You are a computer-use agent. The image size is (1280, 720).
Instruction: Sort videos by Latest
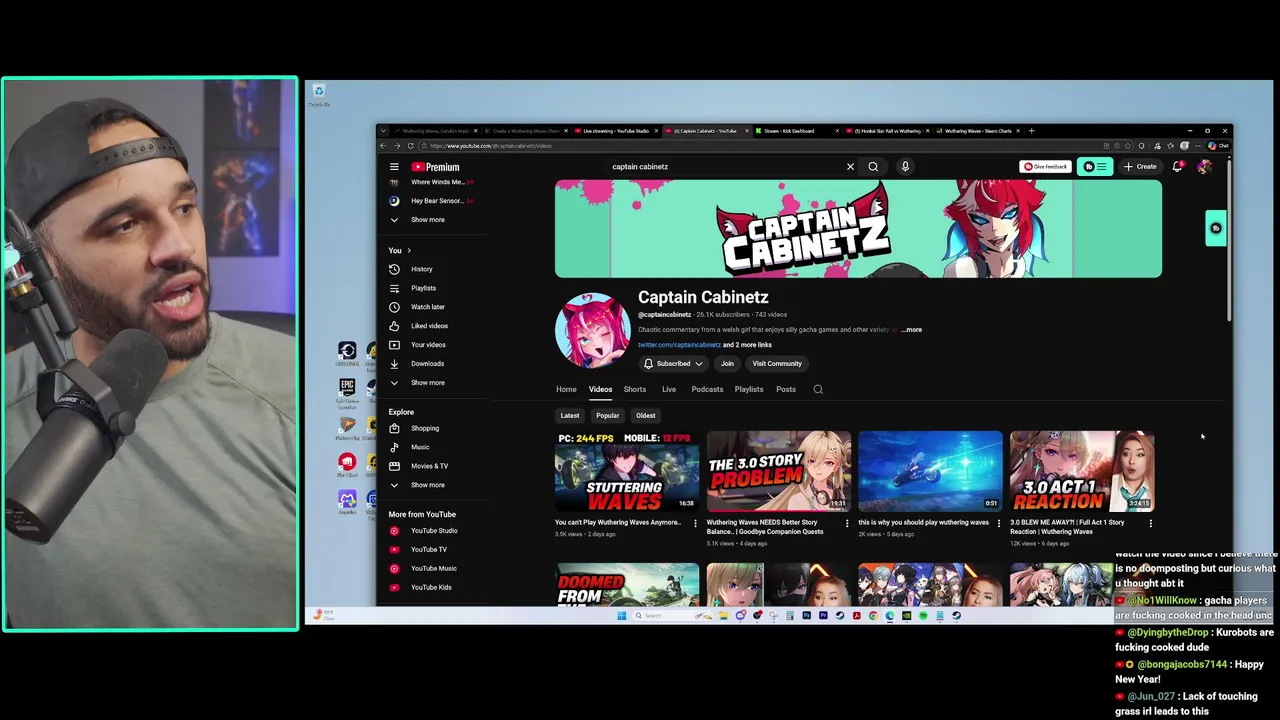point(570,416)
